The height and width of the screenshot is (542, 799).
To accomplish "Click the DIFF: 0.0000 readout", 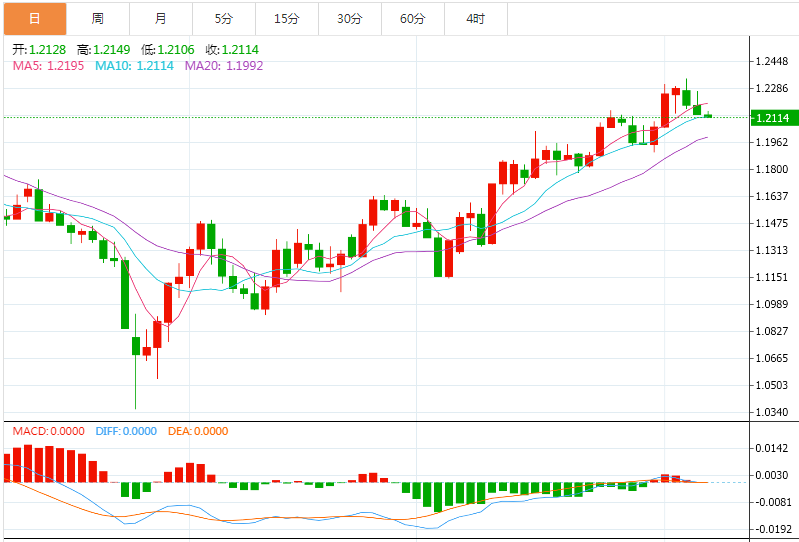I will coord(126,431).
